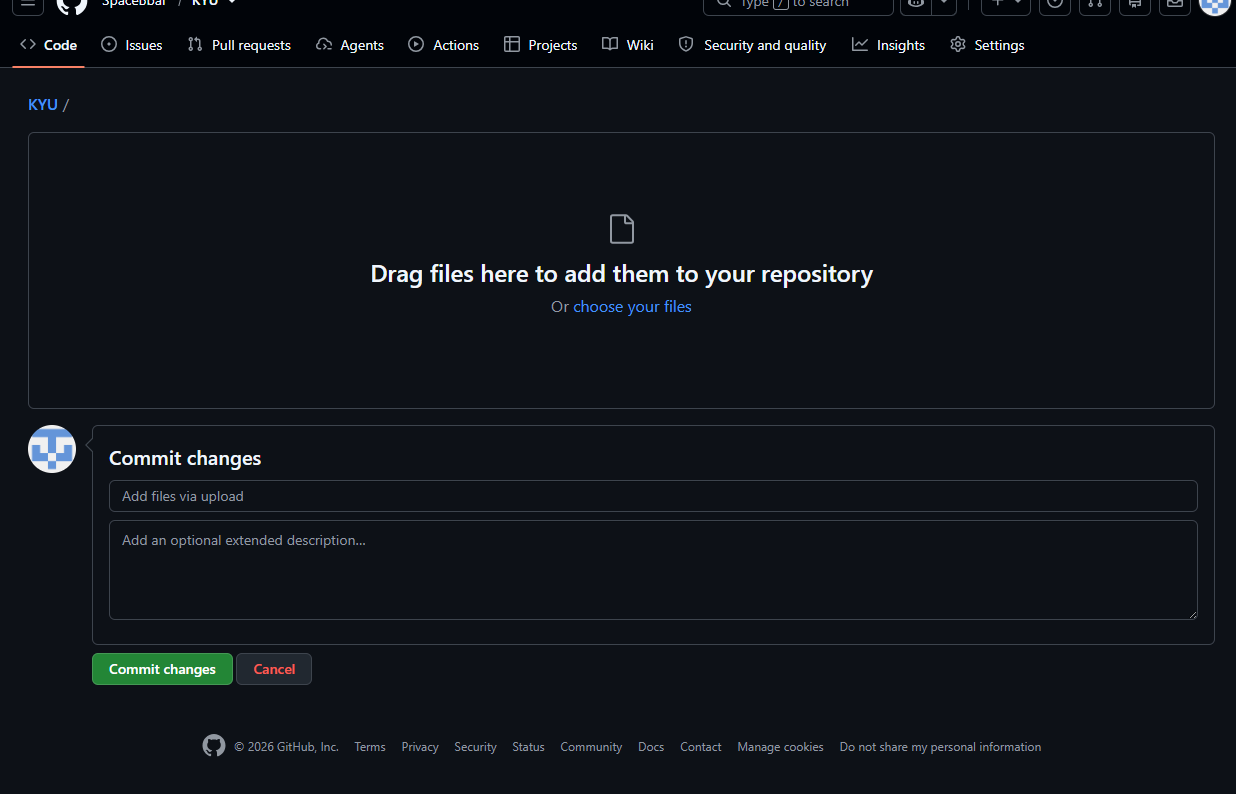This screenshot has height=794, width=1236.
Task: Open the Pull requests tab
Action: (239, 45)
